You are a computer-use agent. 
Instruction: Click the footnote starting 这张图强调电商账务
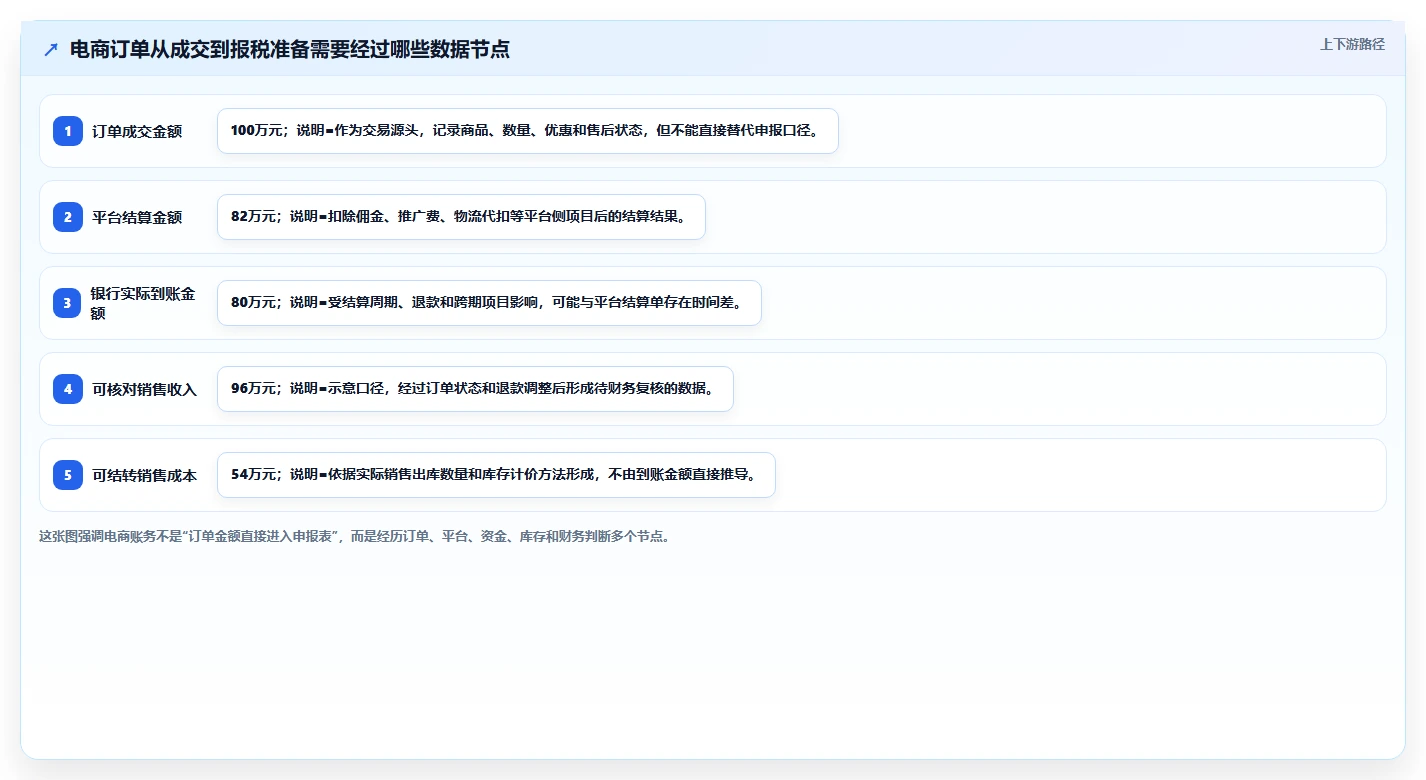point(354,536)
